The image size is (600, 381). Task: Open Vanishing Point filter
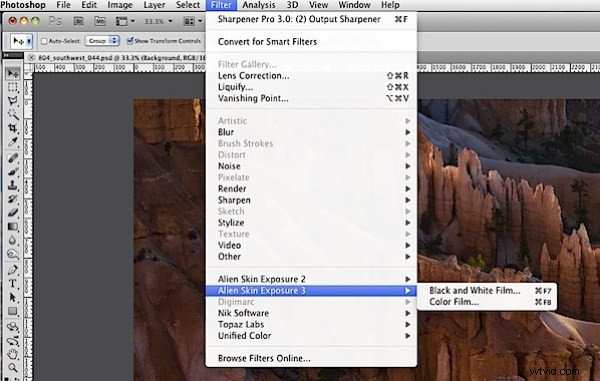tap(311, 98)
